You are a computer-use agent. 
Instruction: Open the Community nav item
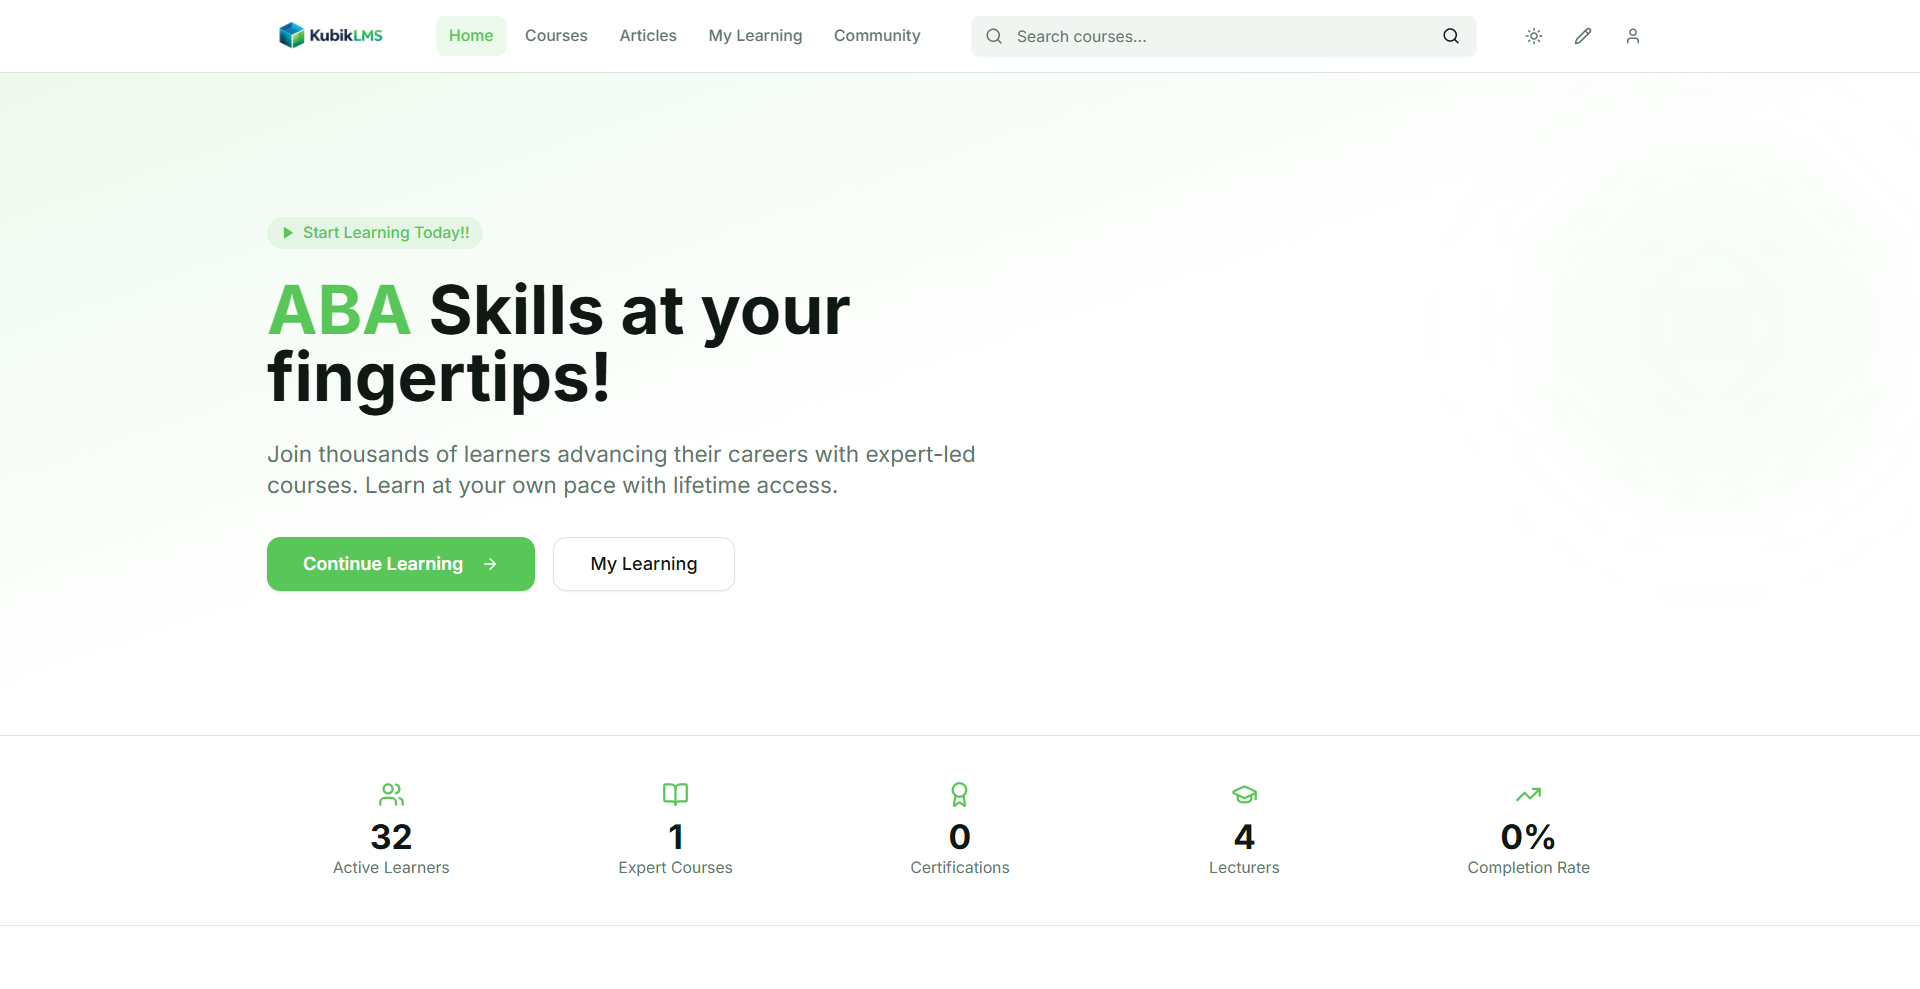877,36
